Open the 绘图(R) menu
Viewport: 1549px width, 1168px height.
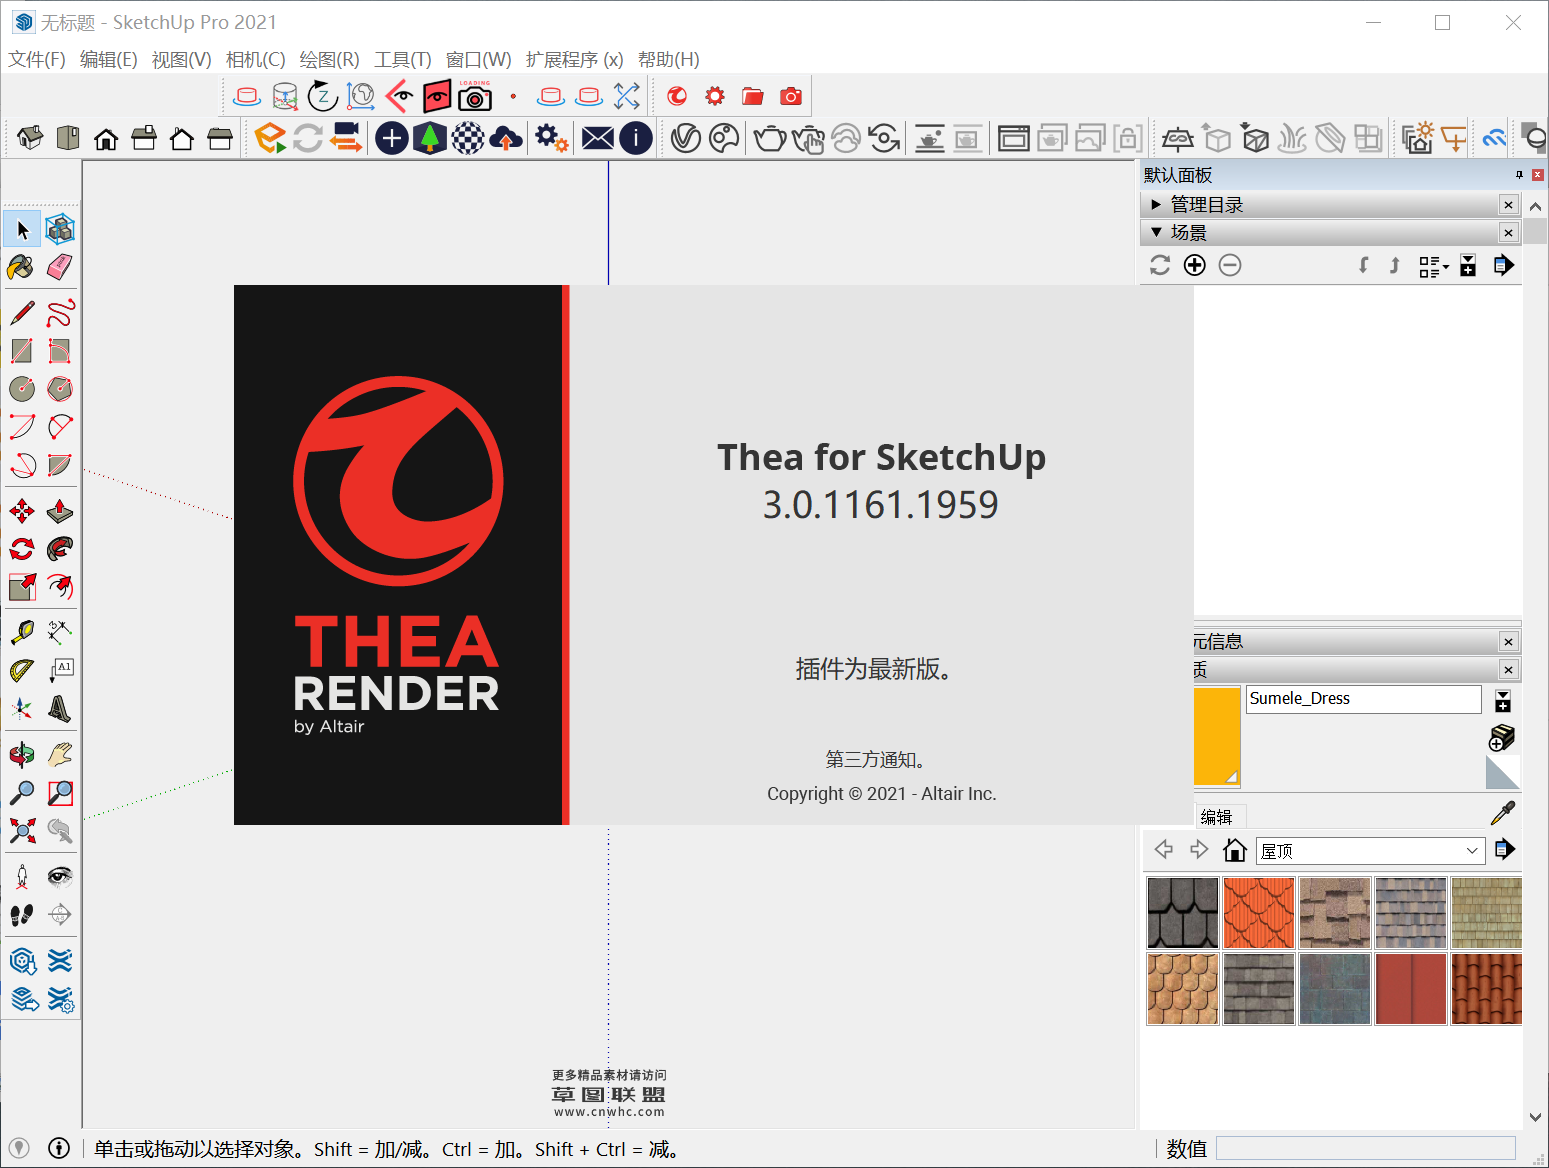(x=330, y=60)
